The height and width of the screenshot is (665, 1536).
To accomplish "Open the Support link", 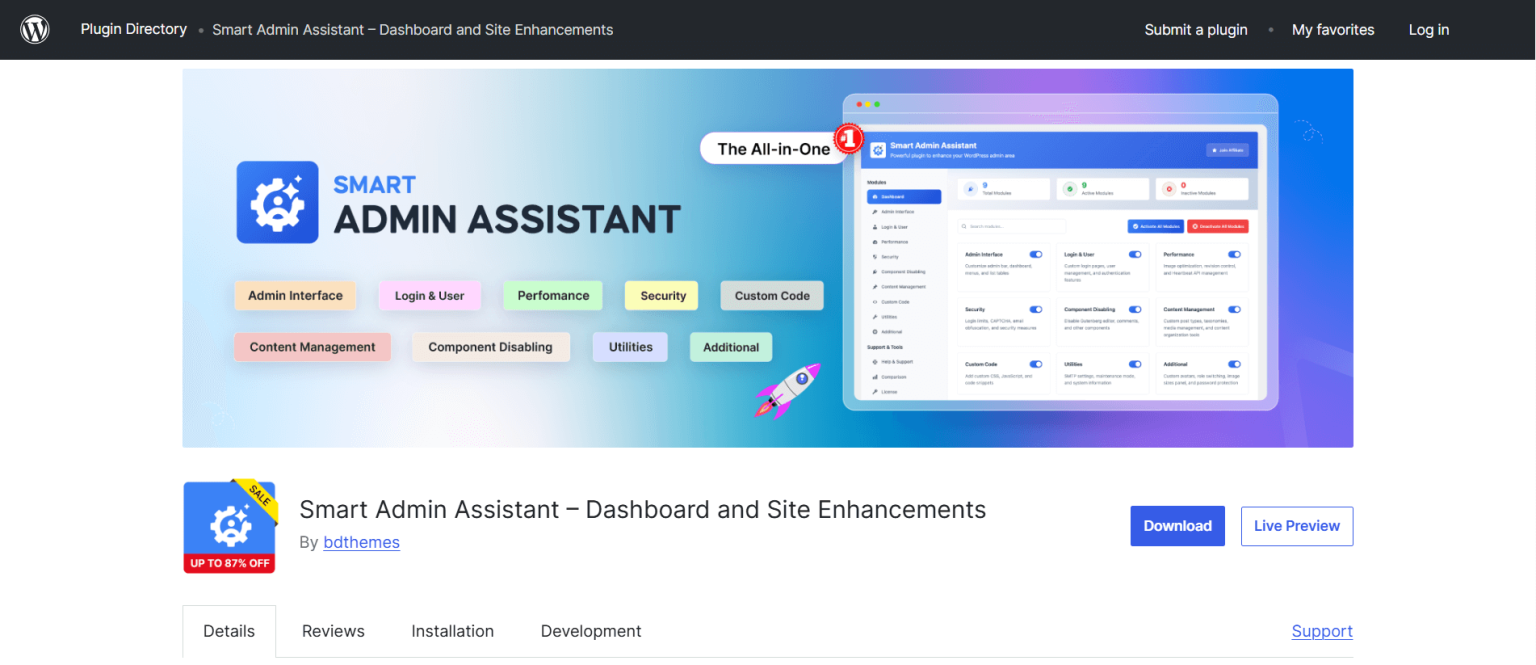I will click(x=1322, y=631).
